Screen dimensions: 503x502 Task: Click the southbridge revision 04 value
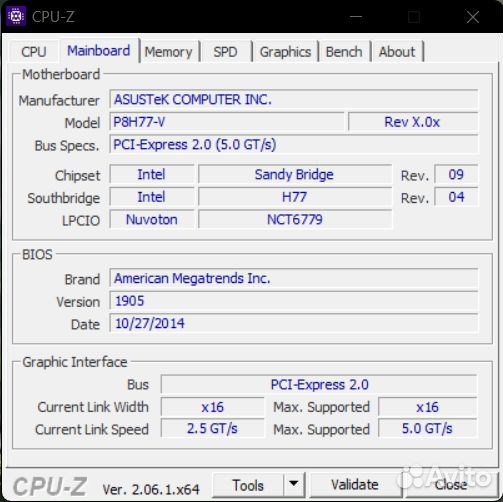(x=456, y=197)
